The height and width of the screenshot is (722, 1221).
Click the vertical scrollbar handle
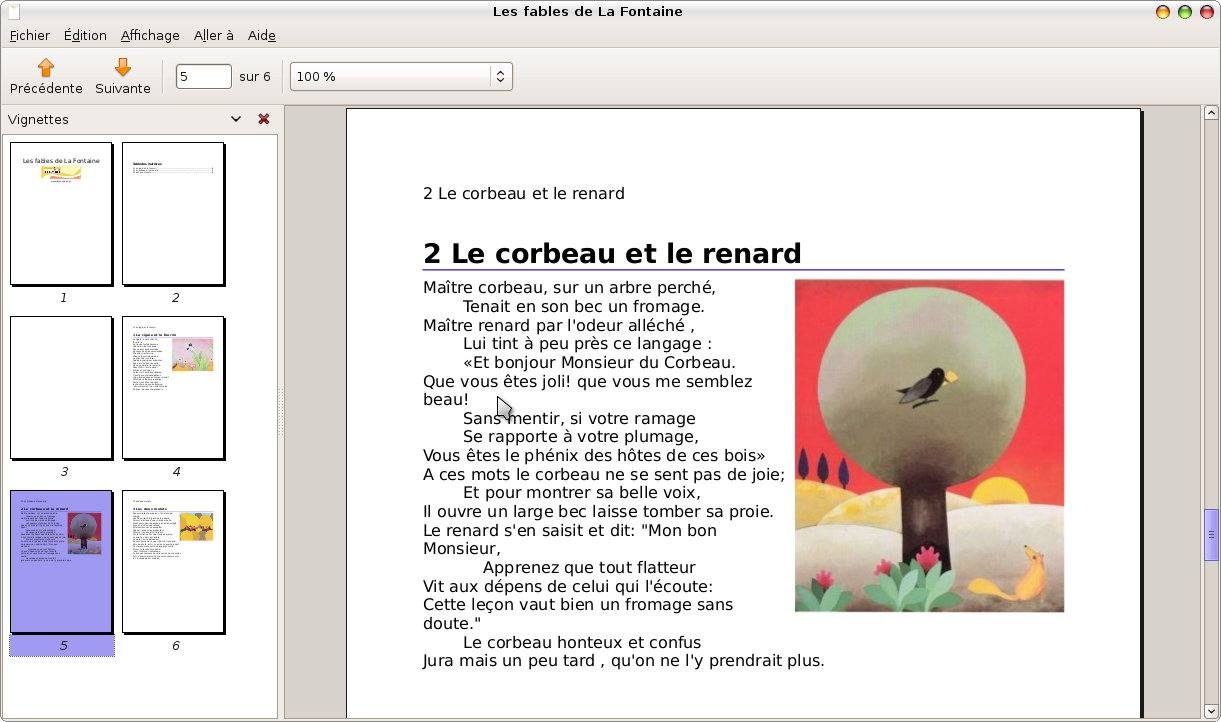pos(1211,534)
